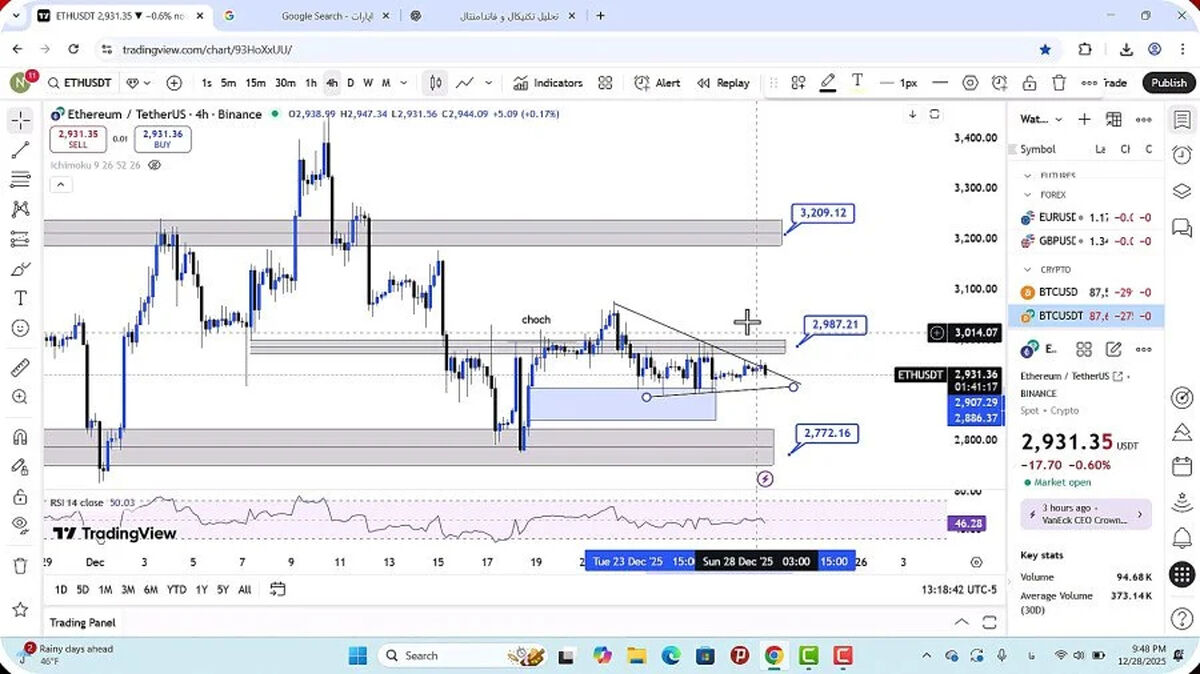Image resolution: width=1200 pixels, height=674 pixels.
Task: Open the emoji icons tool
Action: 20,328
